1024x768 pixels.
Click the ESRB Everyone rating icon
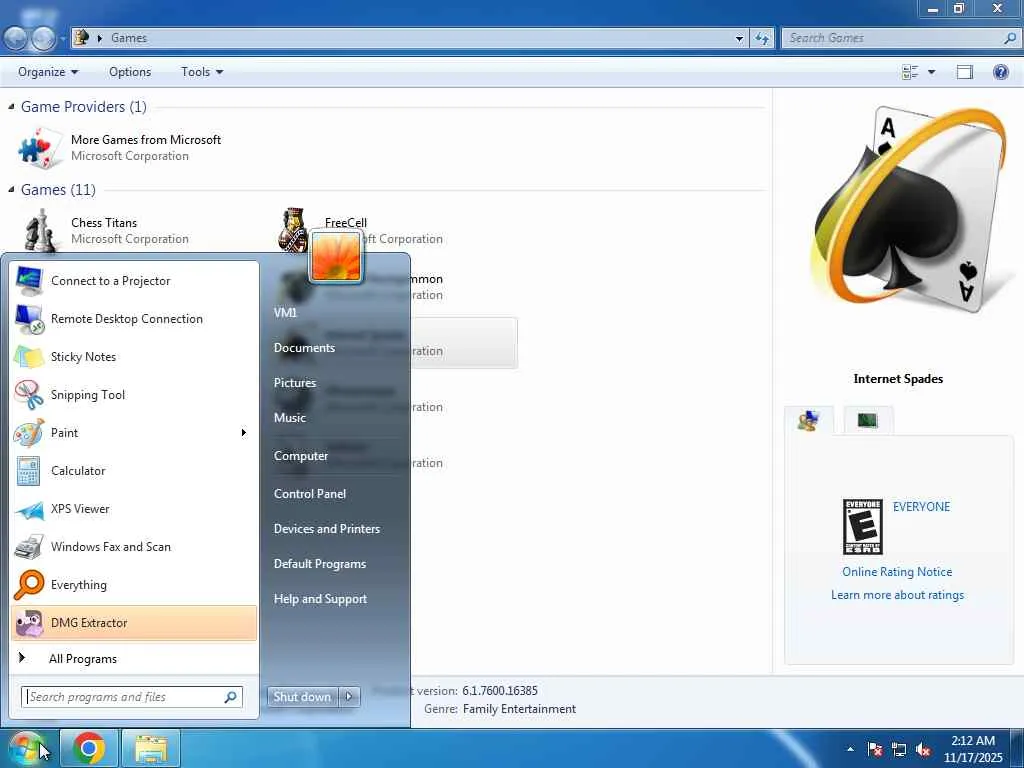(862, 526)
